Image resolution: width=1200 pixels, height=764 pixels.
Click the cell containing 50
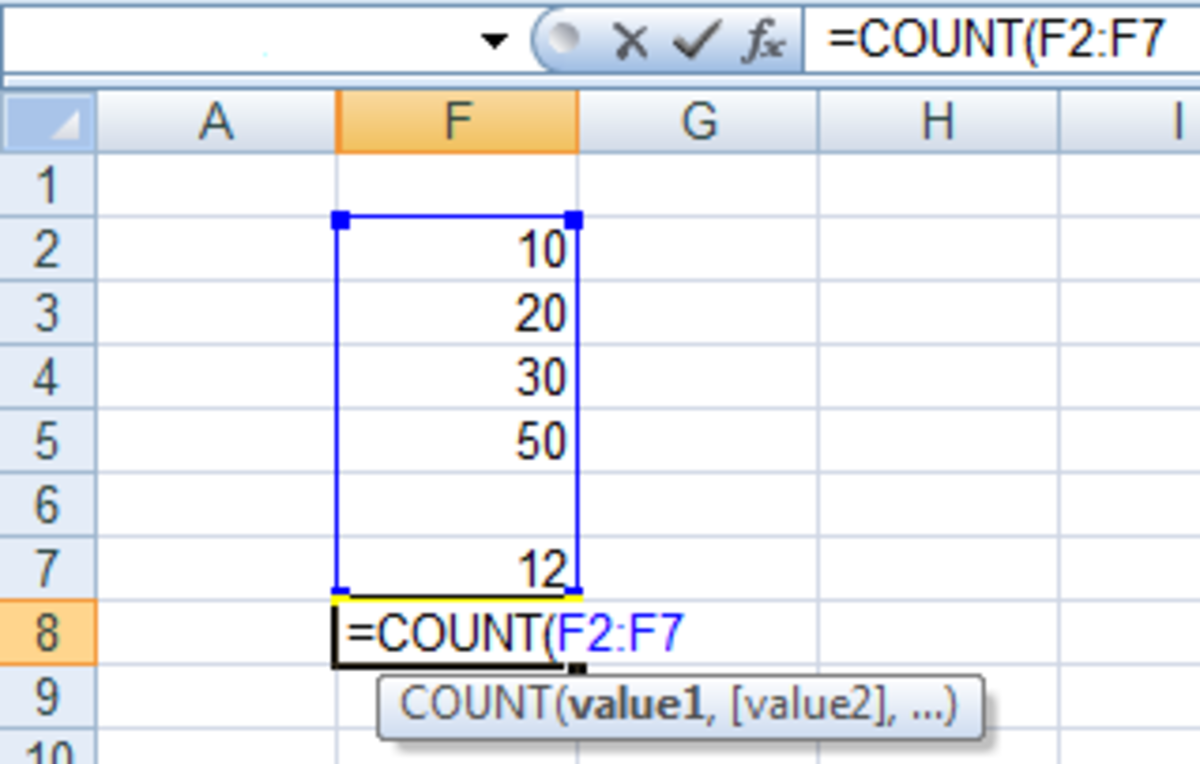coord(457,441)
